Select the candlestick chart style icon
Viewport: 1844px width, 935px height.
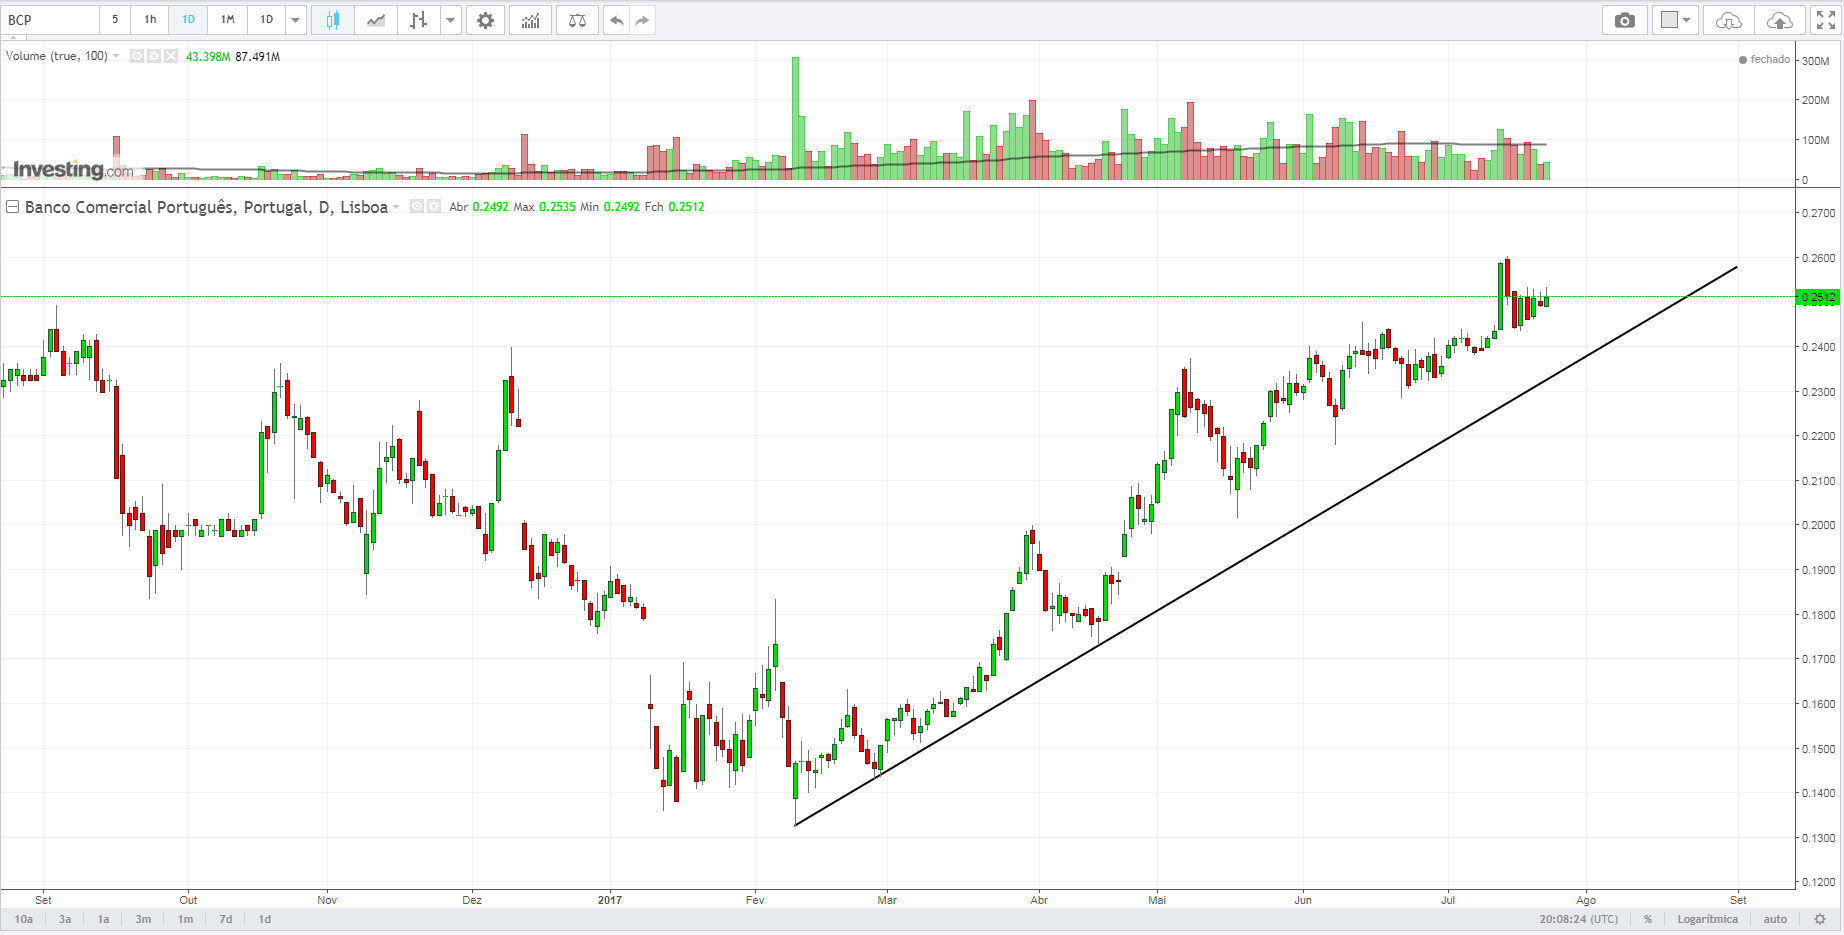pos(333,20)
